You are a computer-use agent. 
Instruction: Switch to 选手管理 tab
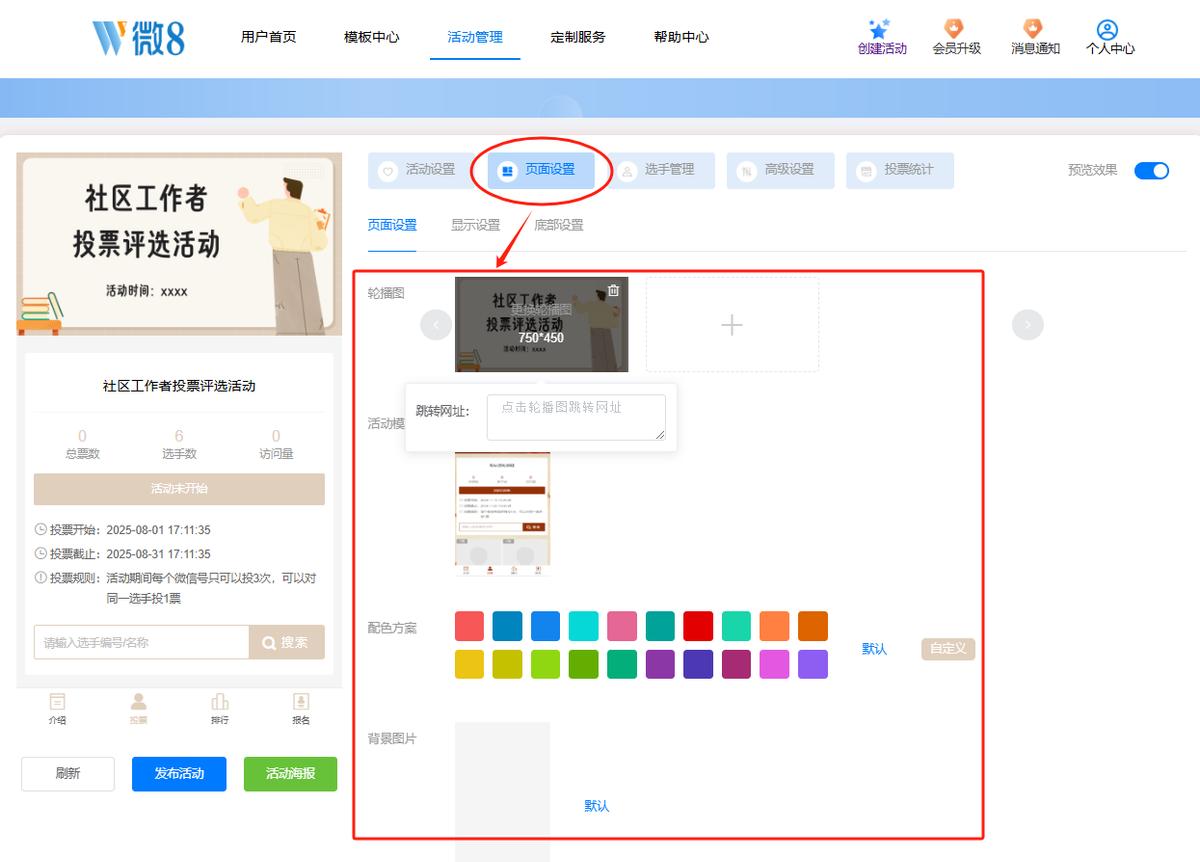click(x=661, y=170)
